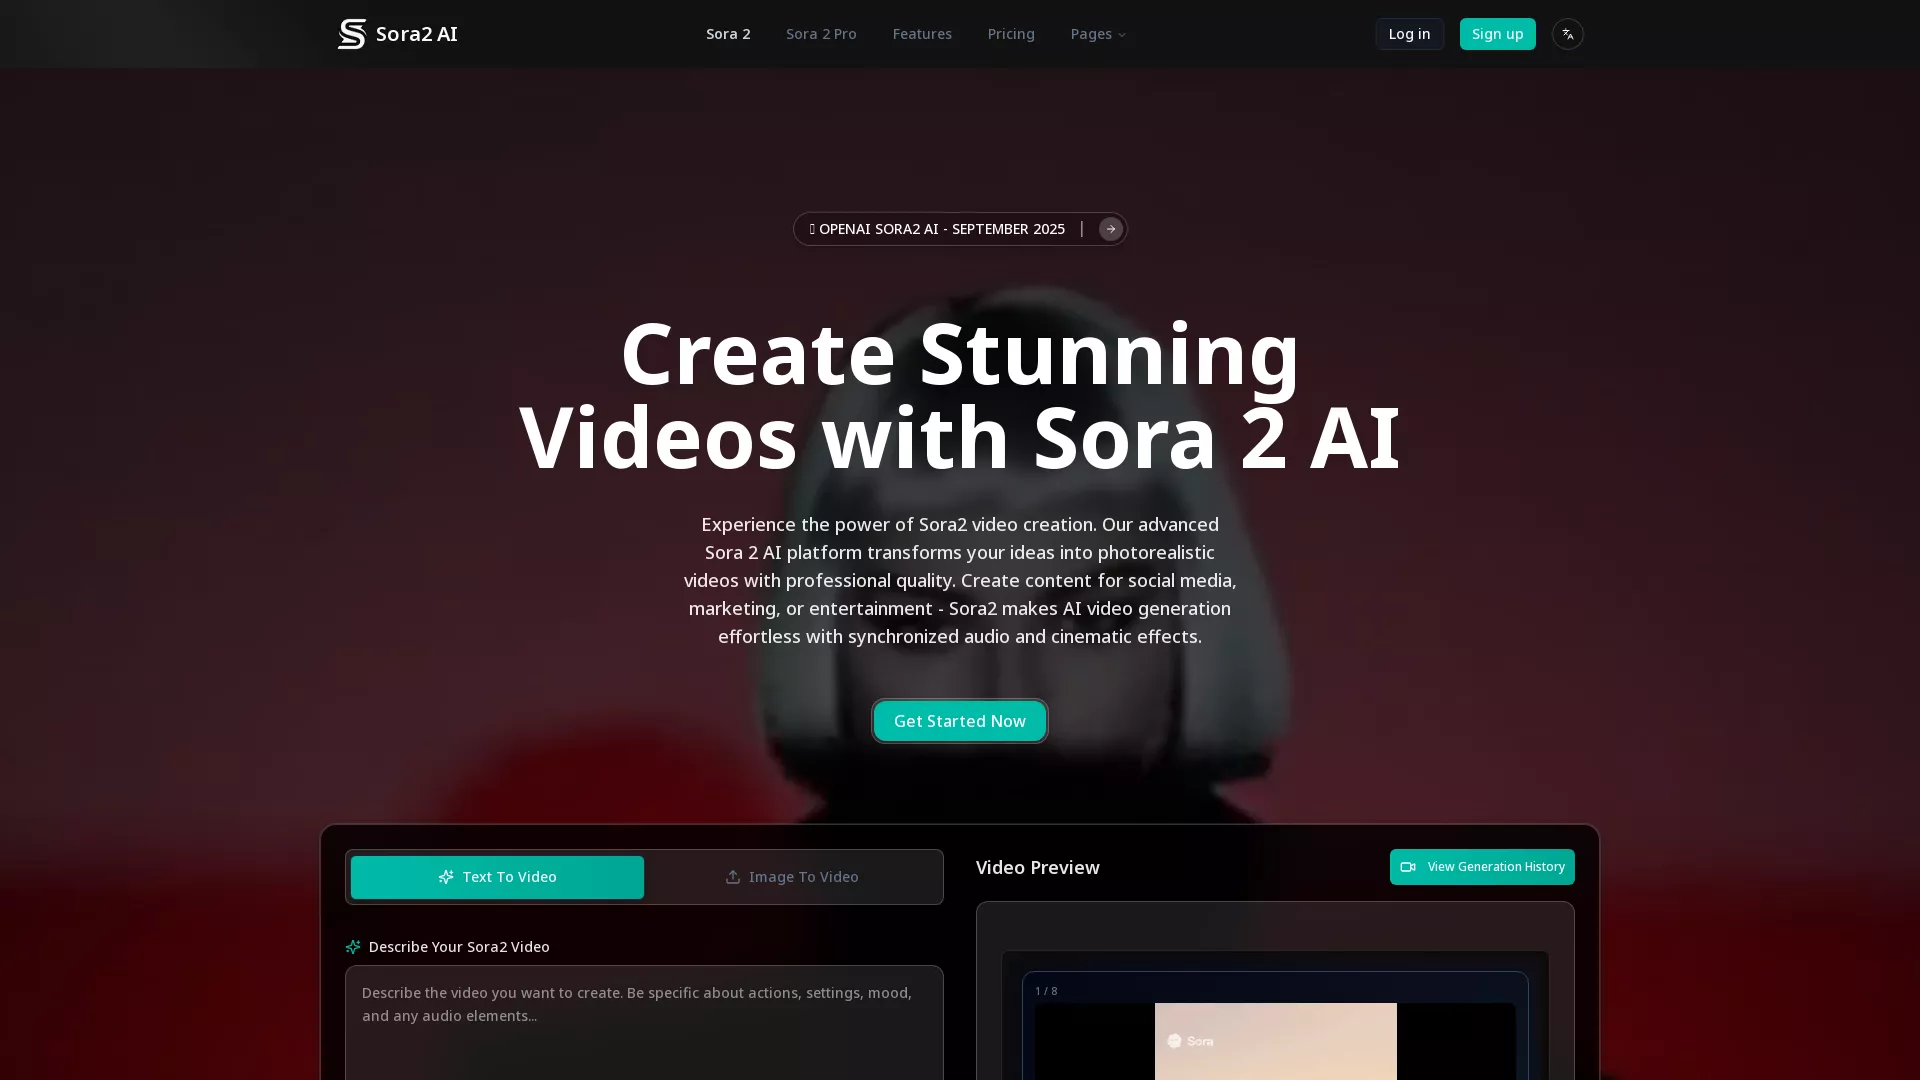Click the video camera icon on View Generation History

[1408, 867]
